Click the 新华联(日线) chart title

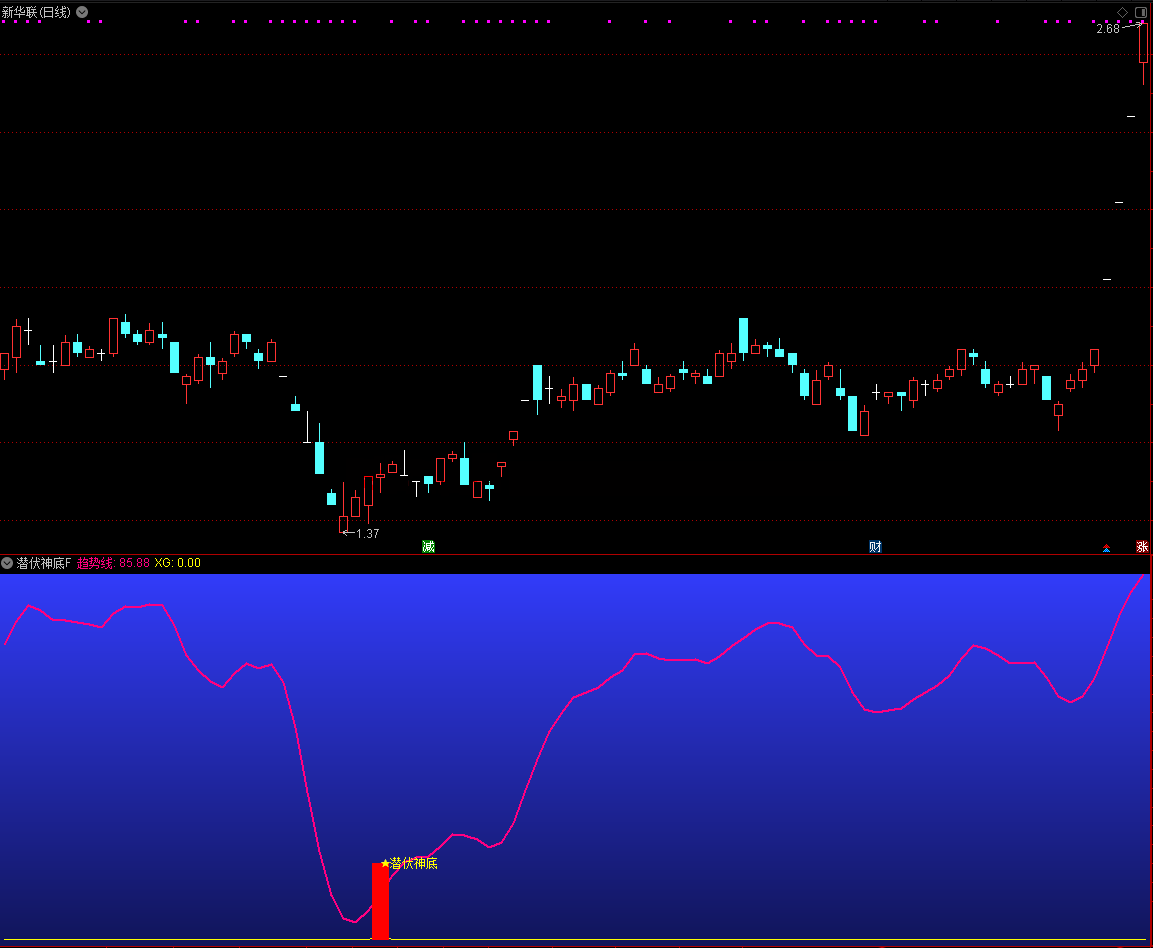pyautogui.click(x=36, y=12)
